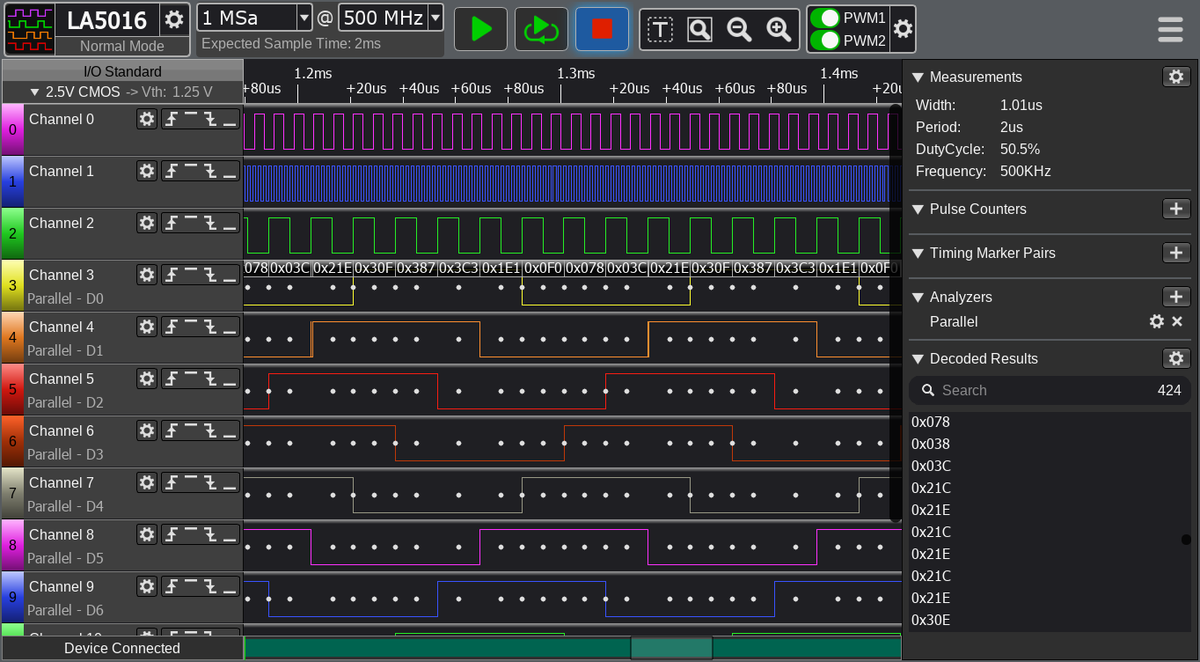Open Parallel analyzer settings gear

(1157, 322)
